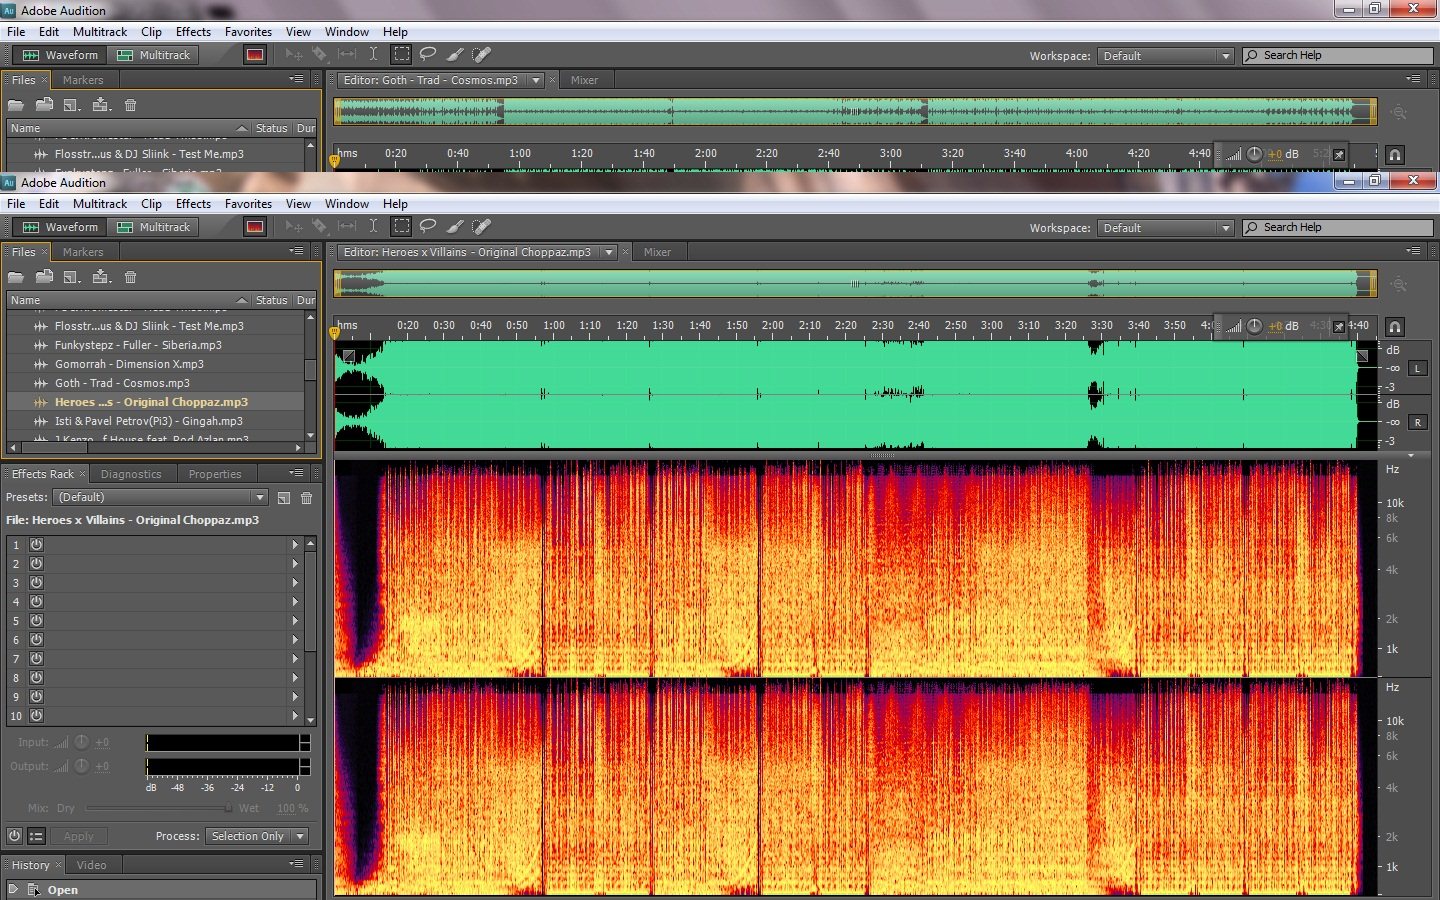
Task: Toggle effects list view icon beside Apply
Action: [37, 836]
